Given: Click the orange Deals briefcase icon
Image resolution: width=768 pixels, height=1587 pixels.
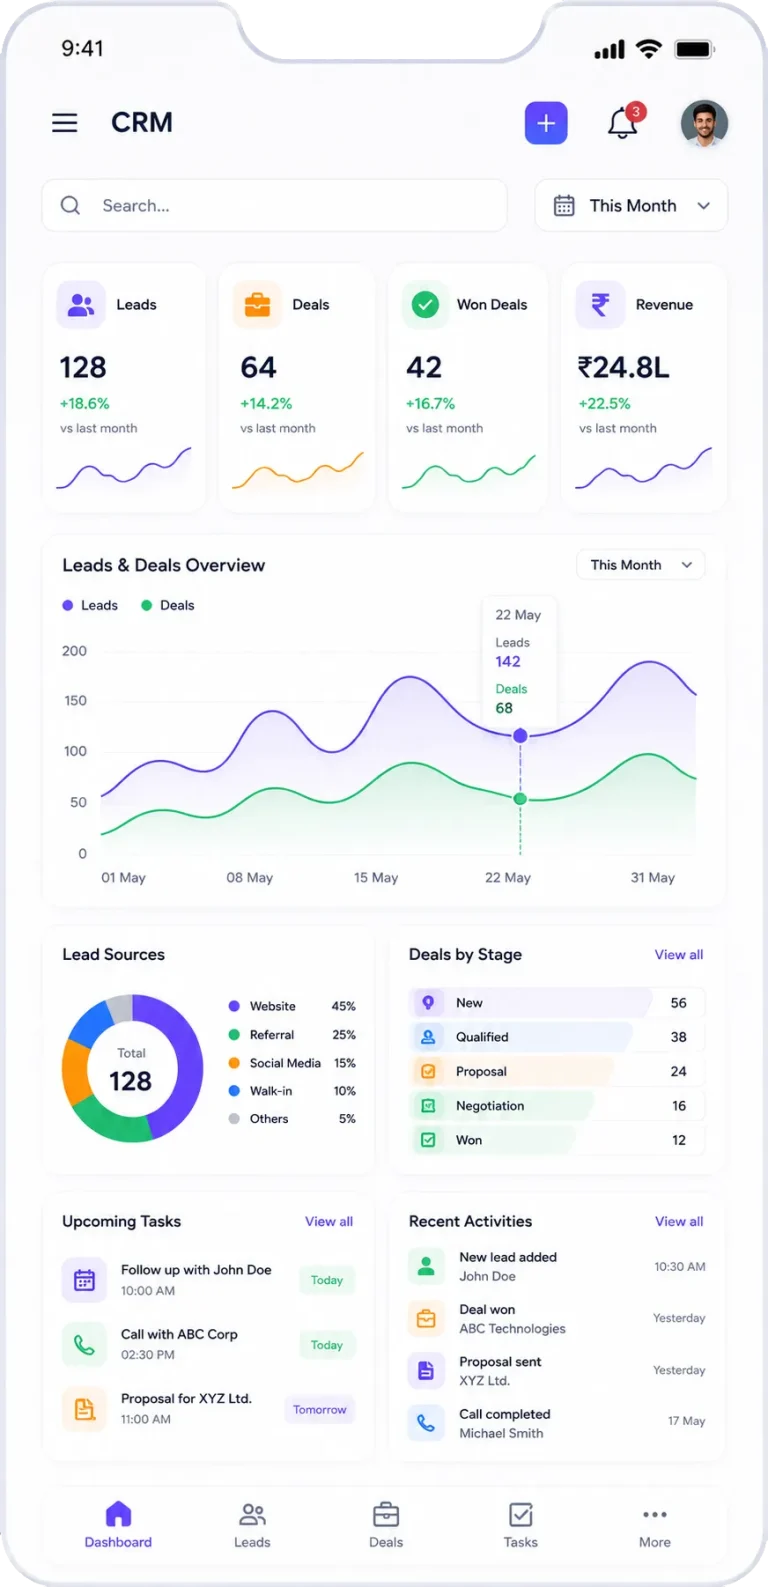Looking at the screenshot, I should coord(257,305).
